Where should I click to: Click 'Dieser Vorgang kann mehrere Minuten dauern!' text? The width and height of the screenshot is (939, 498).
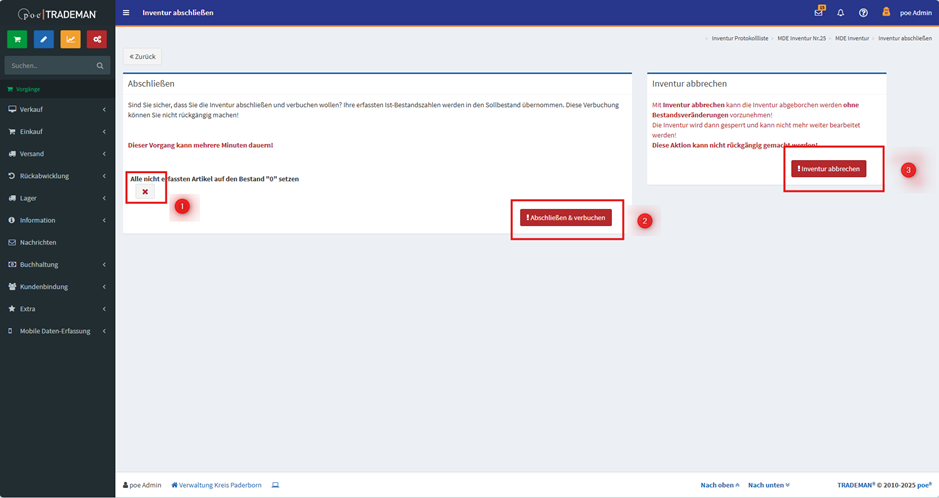(200, 145)
